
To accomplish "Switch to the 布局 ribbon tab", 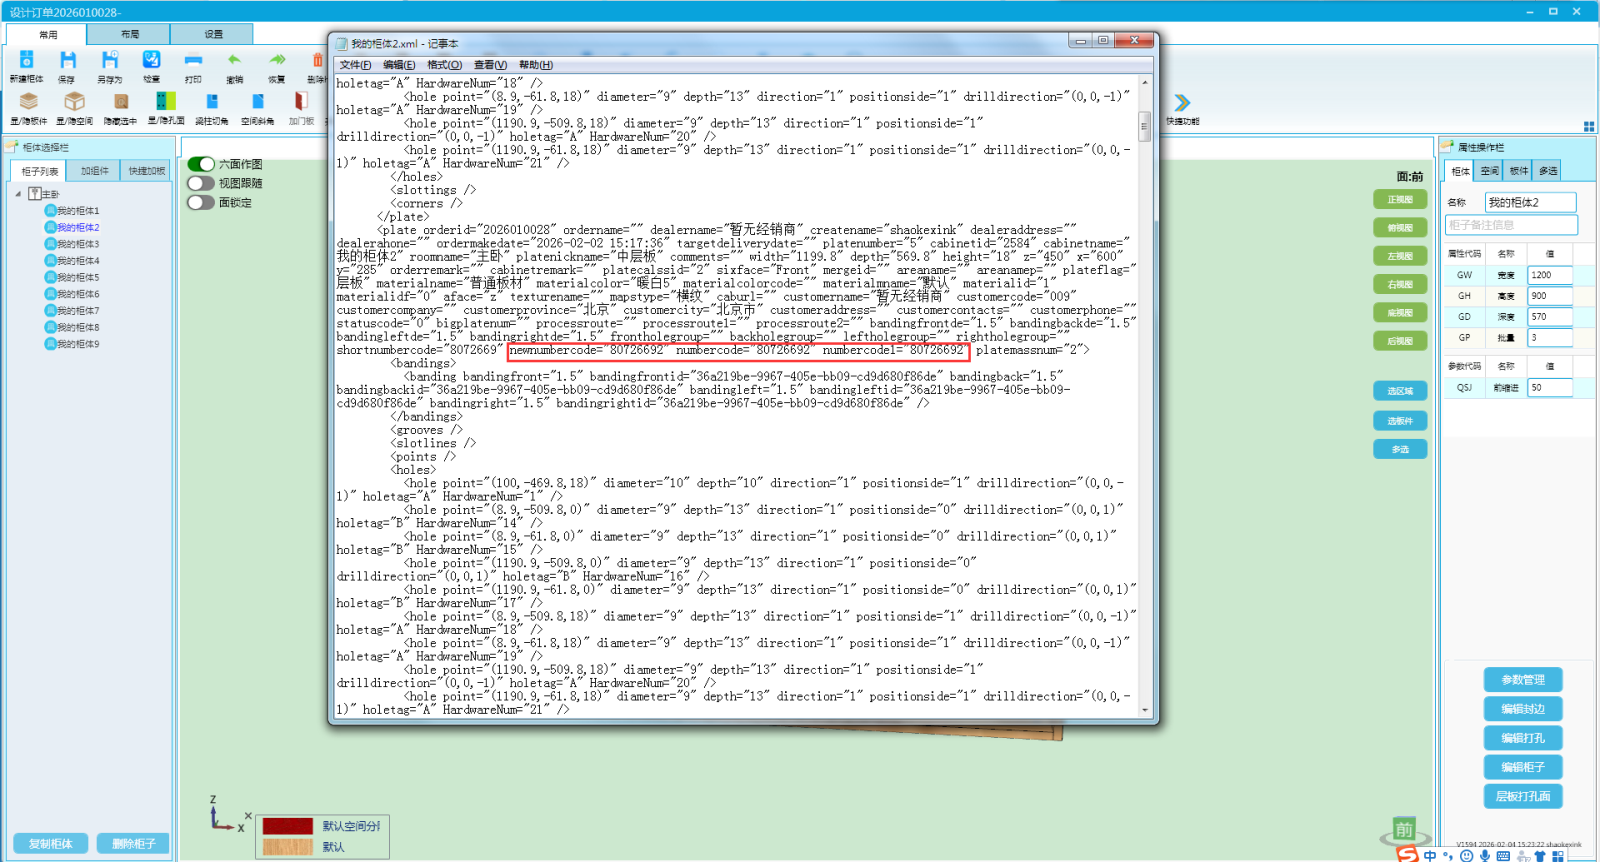I will pos(130,34).
